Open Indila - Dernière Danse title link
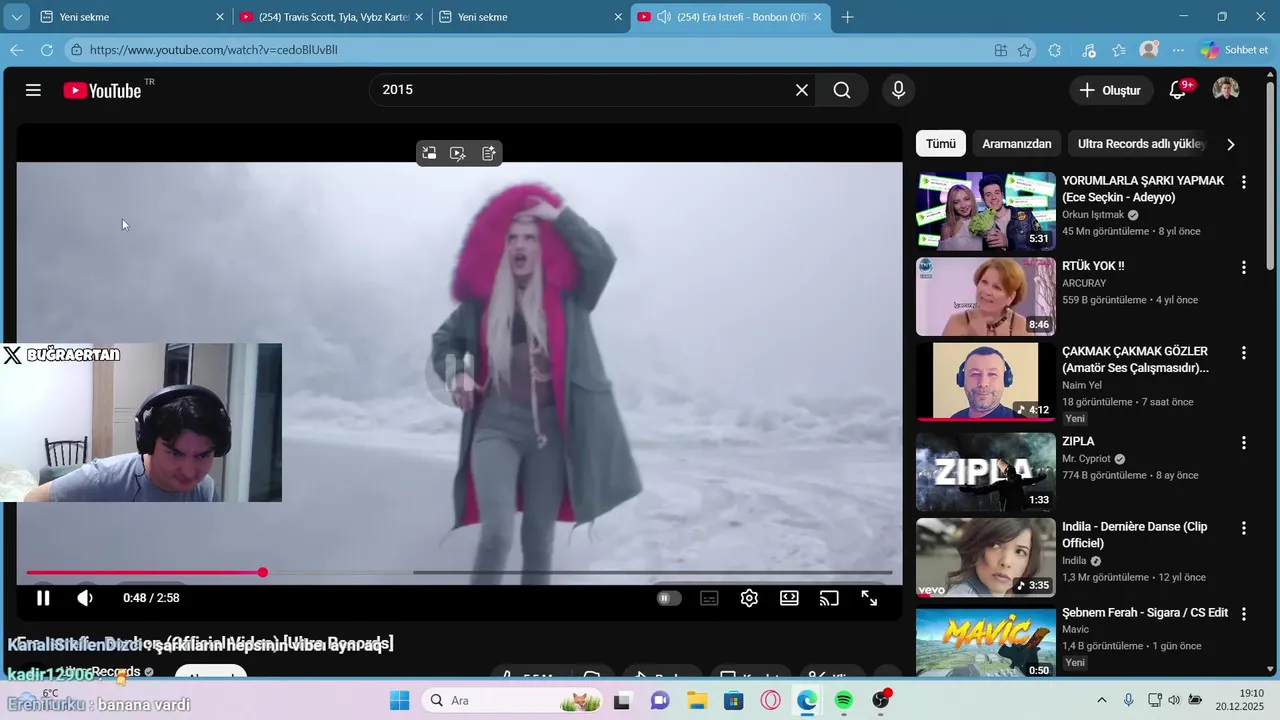This screenshot has height=720, width=1280. click(x=1134, y=534)
